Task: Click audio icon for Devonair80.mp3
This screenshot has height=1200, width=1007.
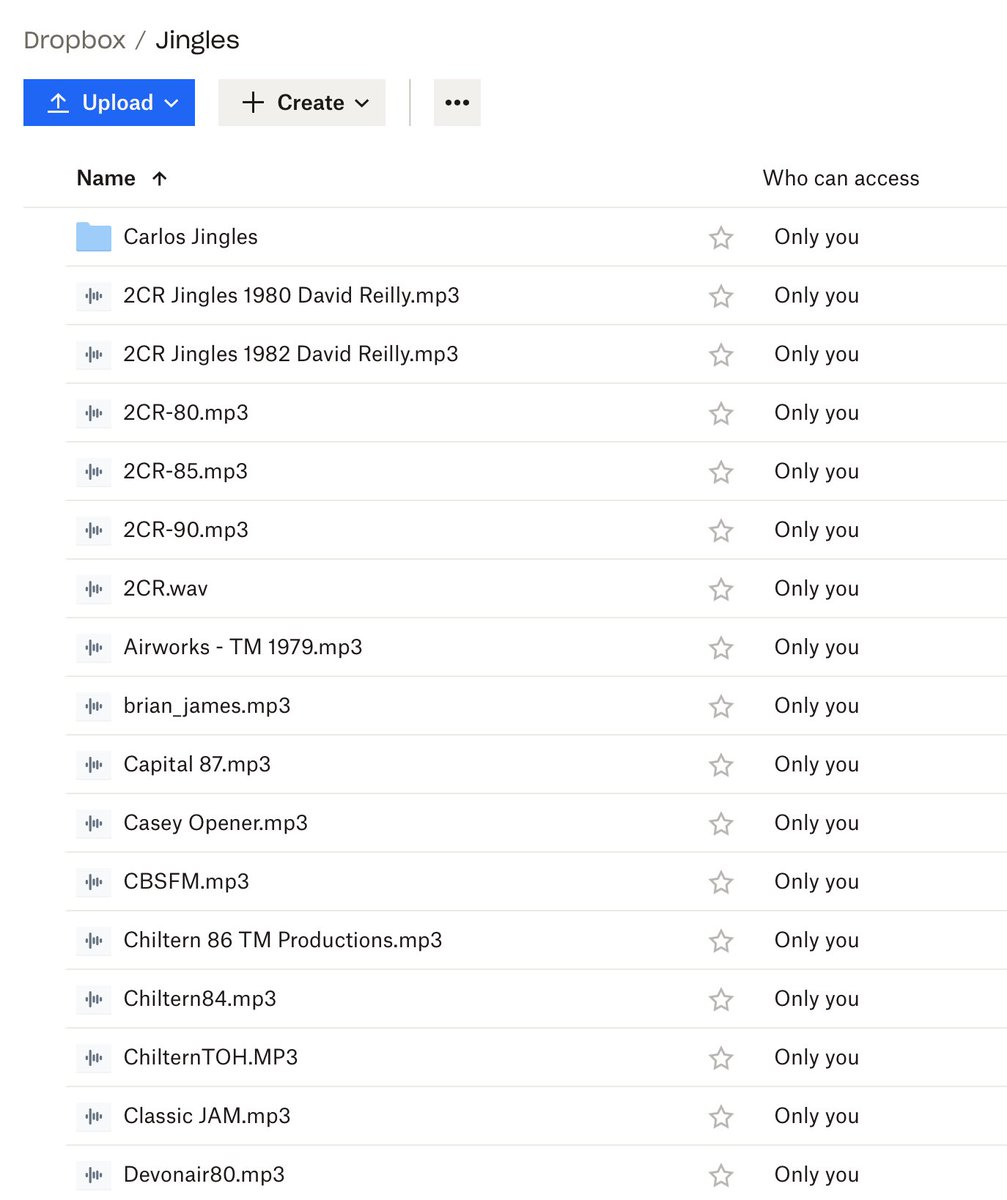Action: click(x=94, y=1175)
